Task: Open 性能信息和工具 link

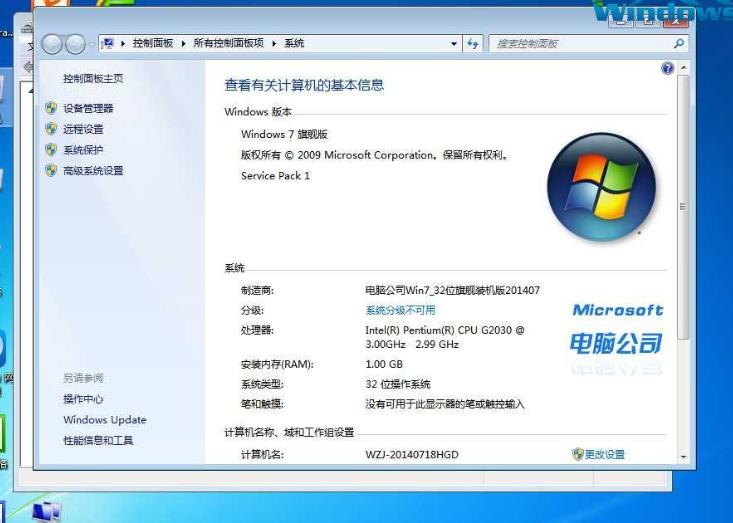Action: tap(98, 440)
